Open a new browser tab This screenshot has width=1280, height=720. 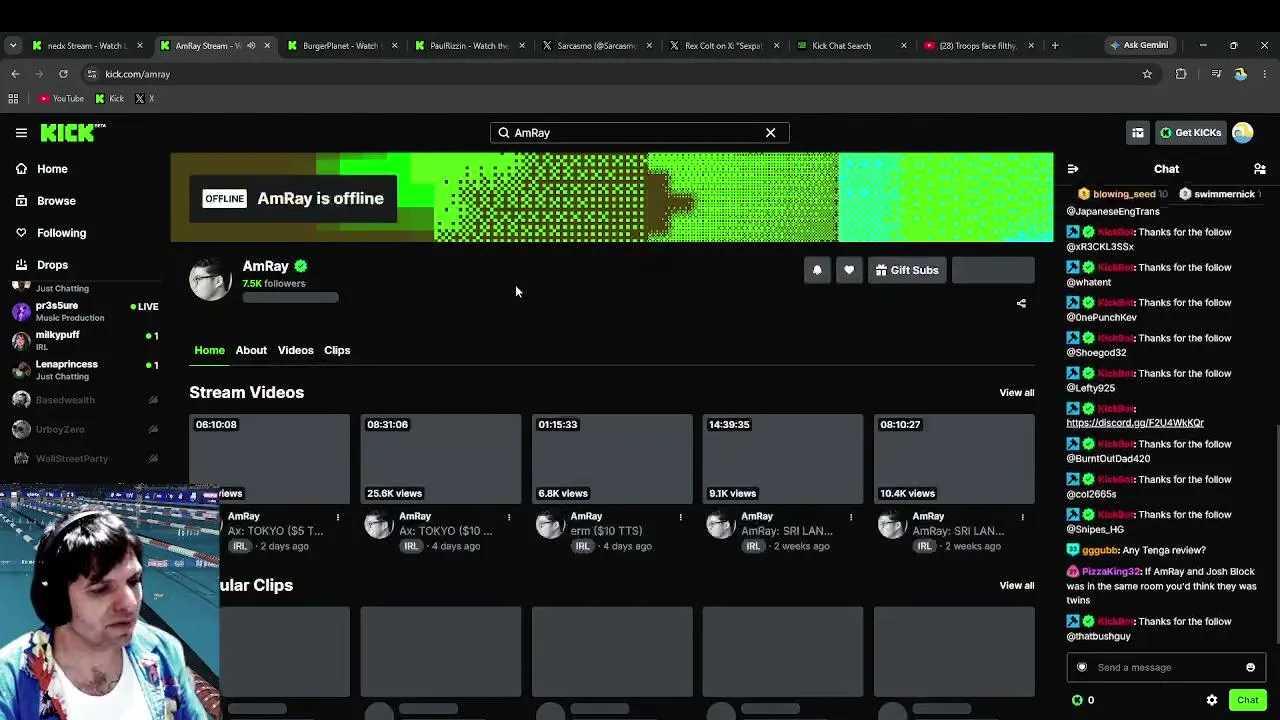(1055, 45)
